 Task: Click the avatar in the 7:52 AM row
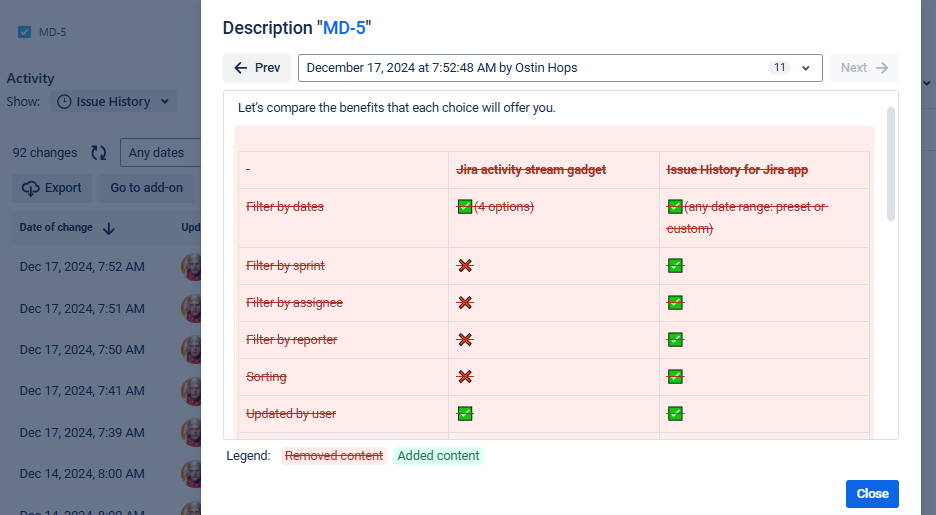point(191,267)
